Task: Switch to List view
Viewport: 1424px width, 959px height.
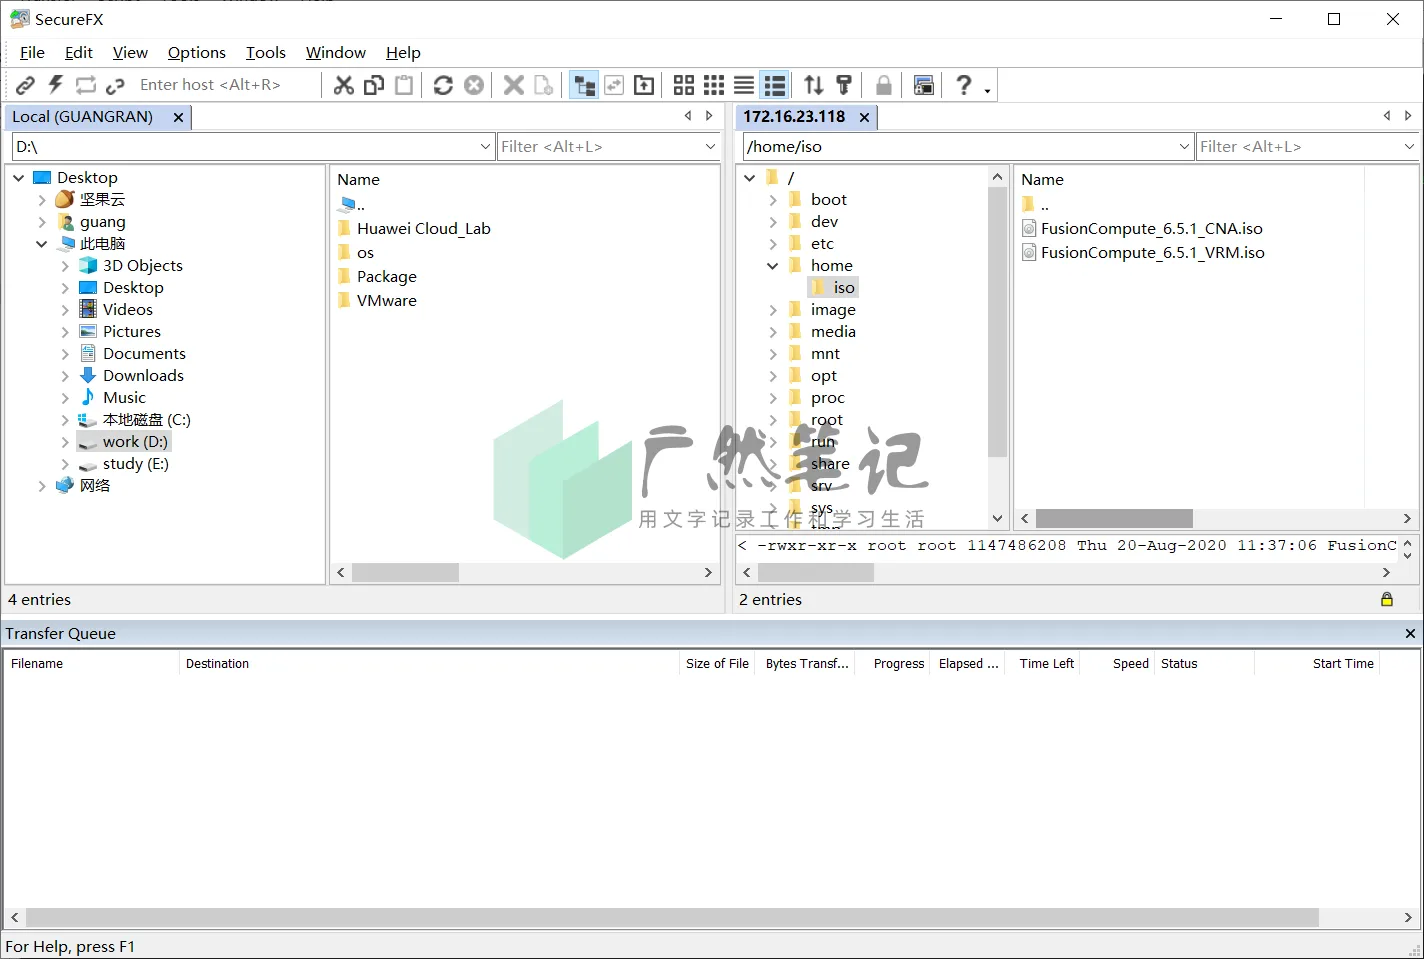Action: [x=744, y=85]
